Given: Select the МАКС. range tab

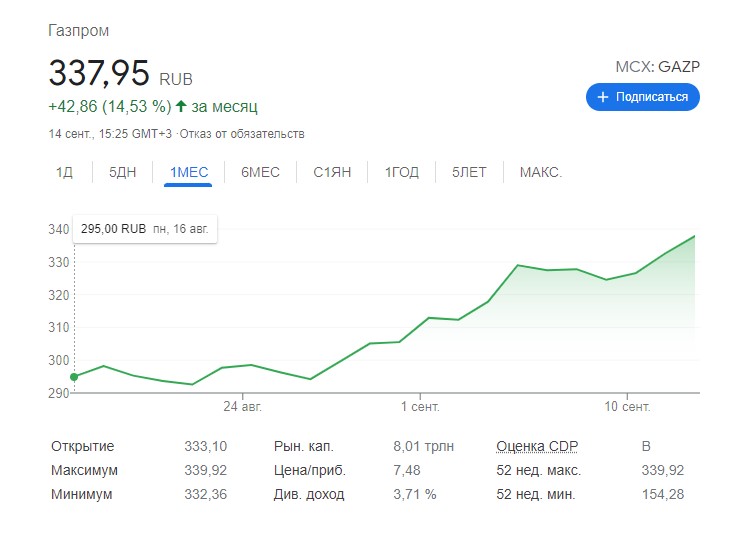Looking at the screenshot, I should pos(541,172).
